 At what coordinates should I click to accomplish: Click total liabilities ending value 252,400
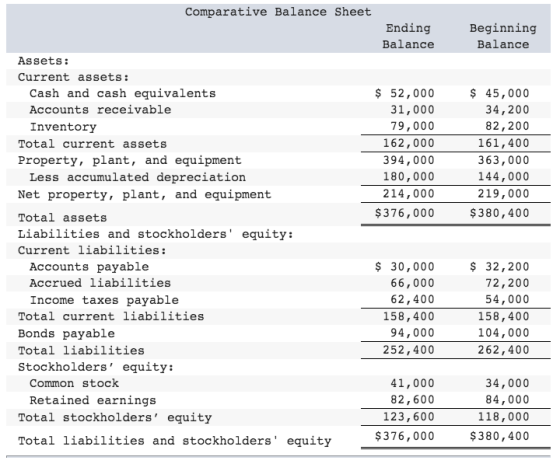(x=409, y=350)
